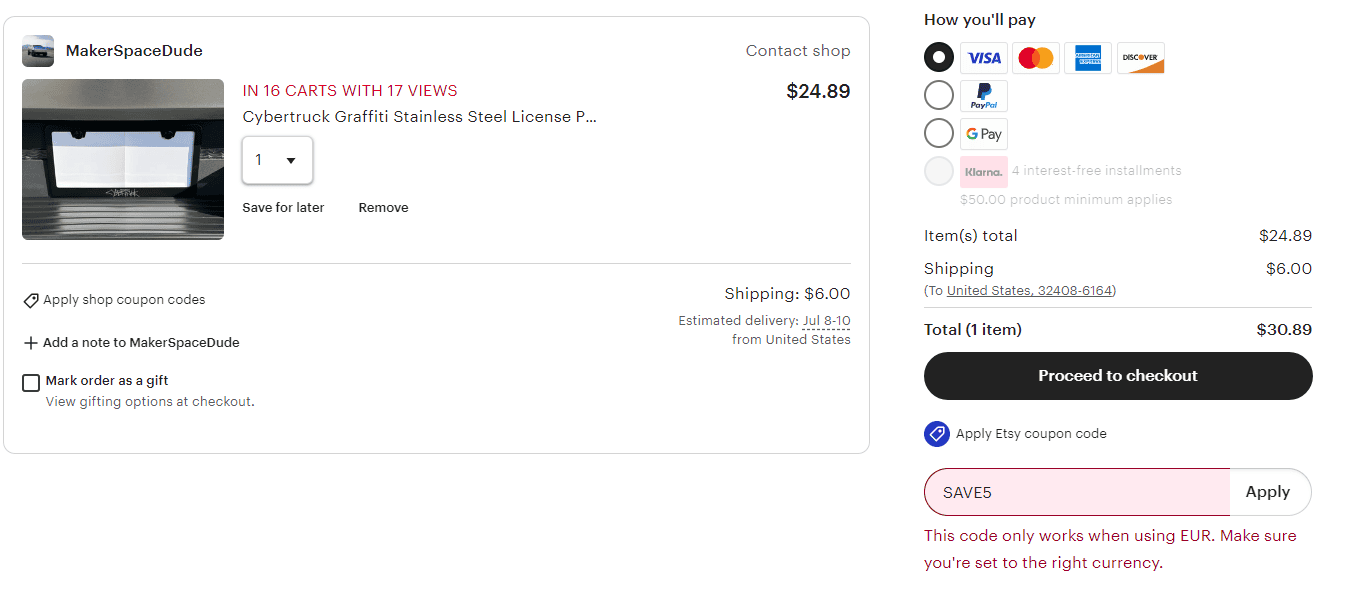Screen dimensions: 1347x591
Task: Select the PayPal payment radio button
Action: click(x=938, y=95)
